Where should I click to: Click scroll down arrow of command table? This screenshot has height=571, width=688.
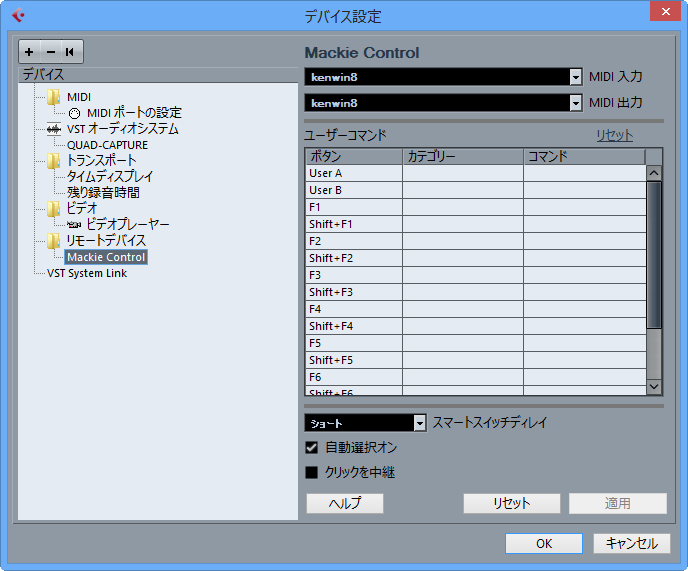654,386
